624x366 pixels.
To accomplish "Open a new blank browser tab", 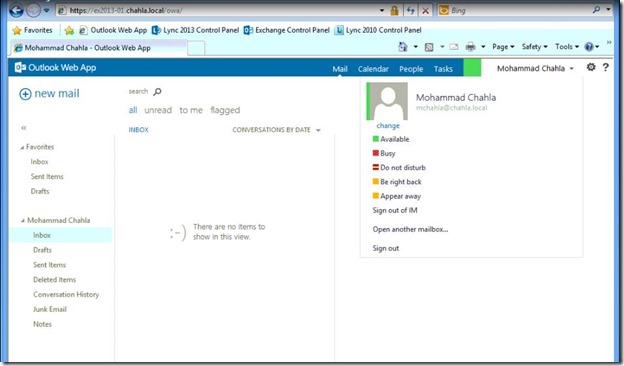I will coord(196,49).
